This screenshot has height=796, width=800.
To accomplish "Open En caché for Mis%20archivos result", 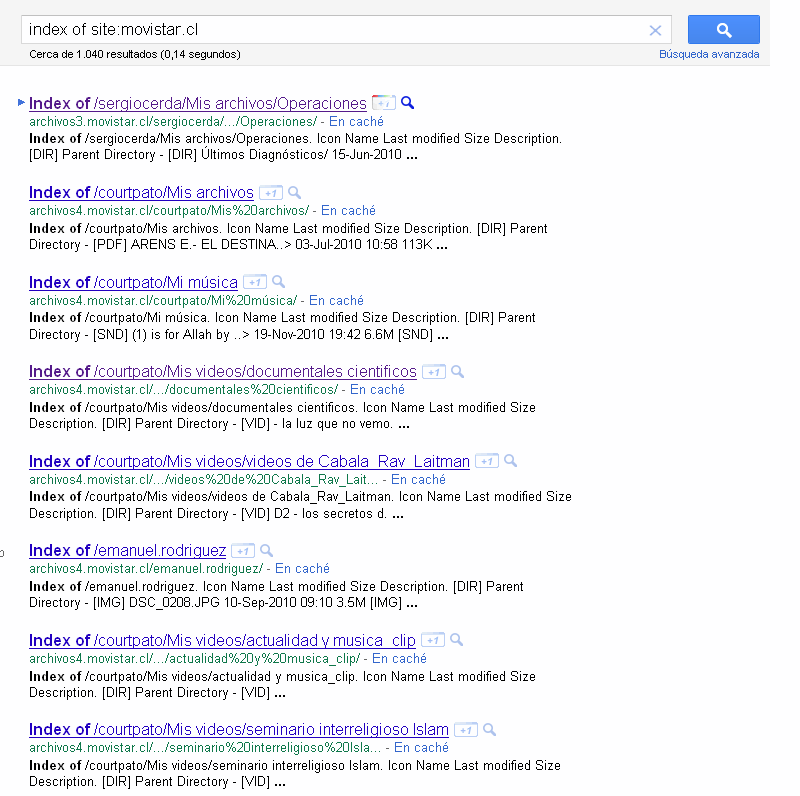I will tap(348, 211).
